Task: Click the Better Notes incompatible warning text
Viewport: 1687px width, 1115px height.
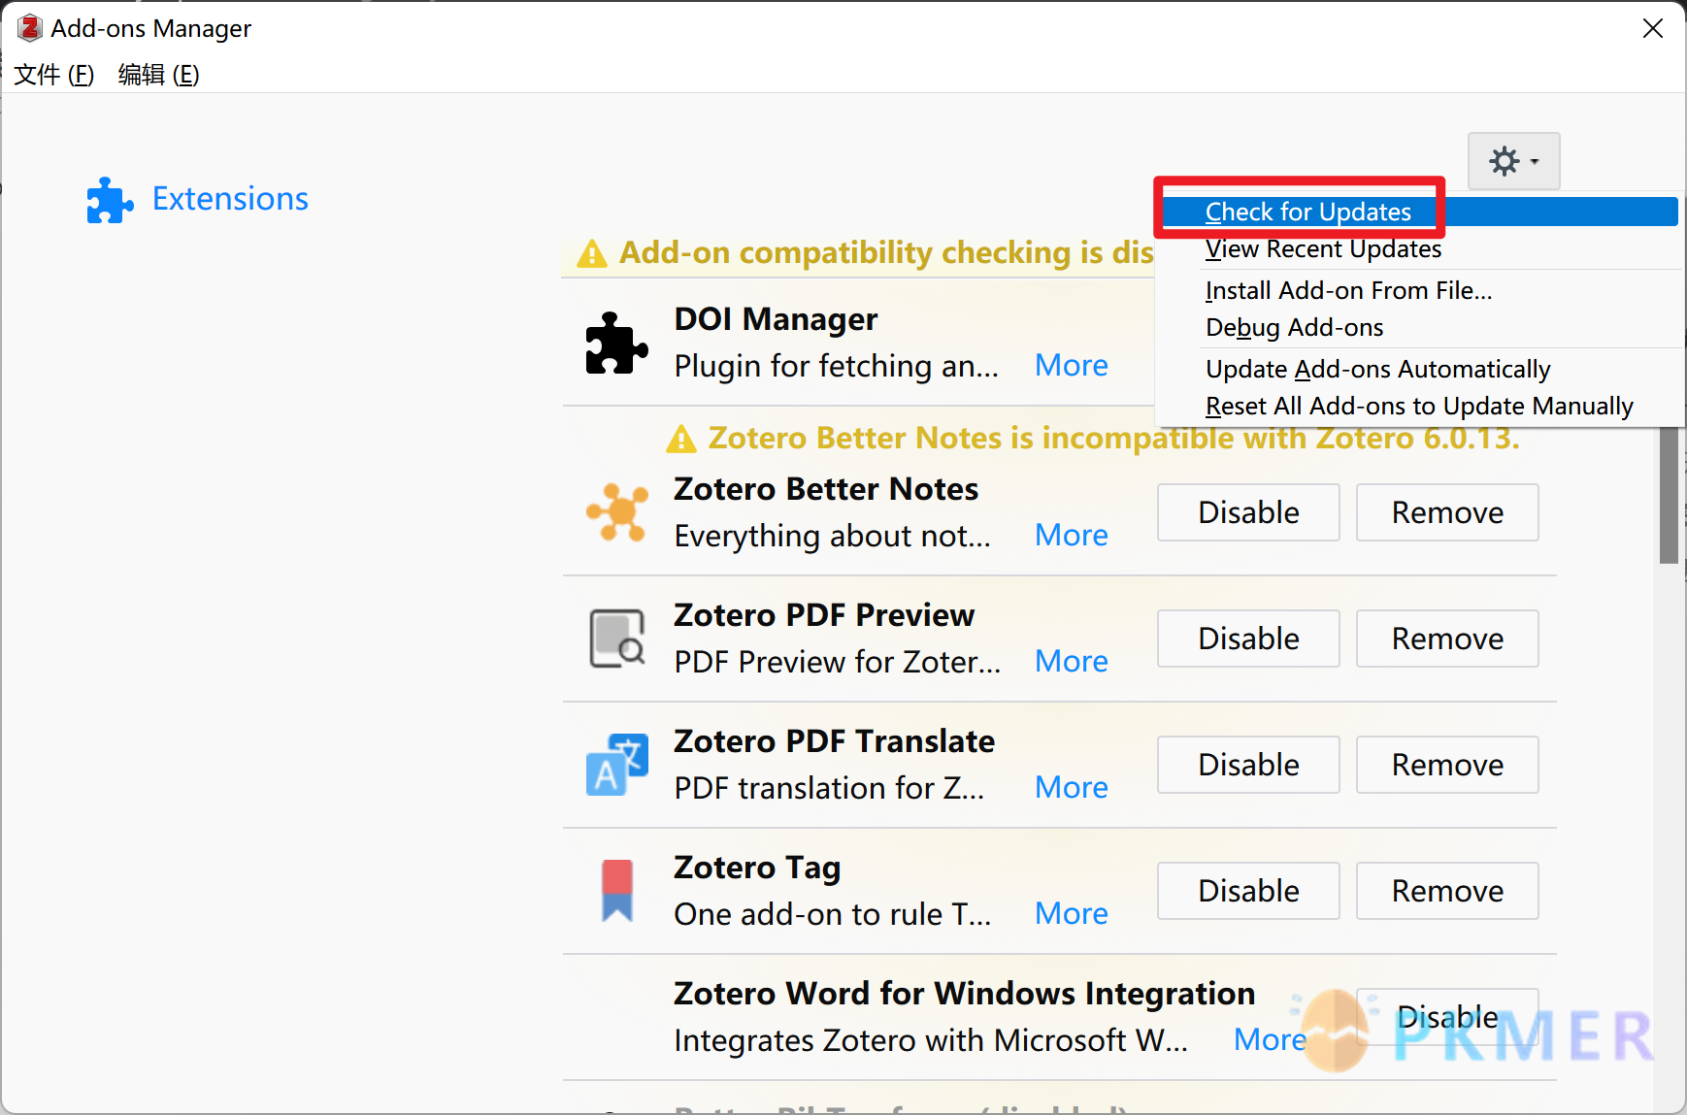Action: coord(1114,438)
